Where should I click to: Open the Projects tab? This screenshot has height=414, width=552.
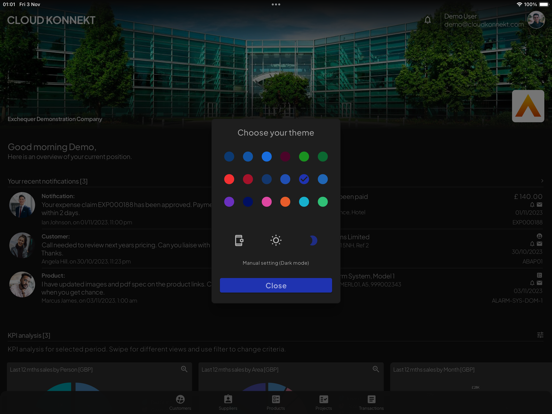click(x=324, y=402)
